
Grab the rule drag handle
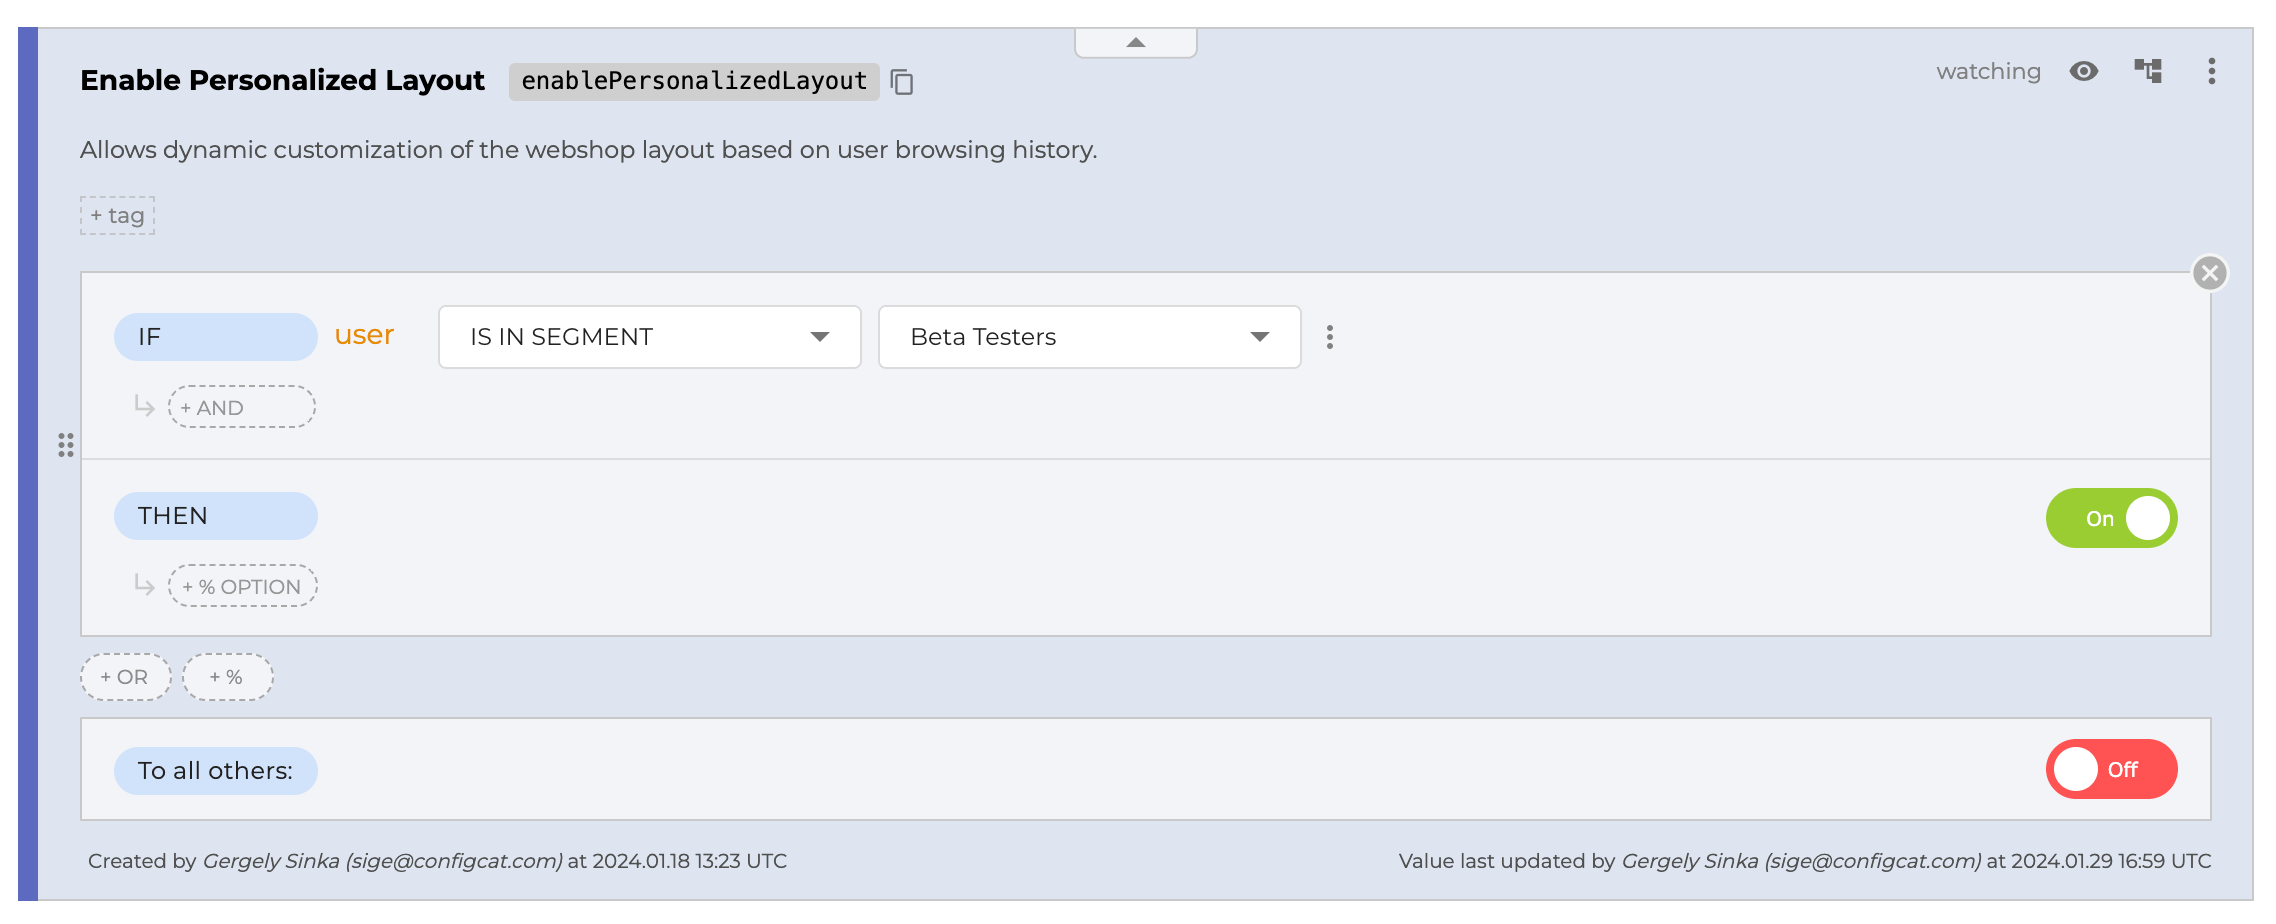(66, 445)
